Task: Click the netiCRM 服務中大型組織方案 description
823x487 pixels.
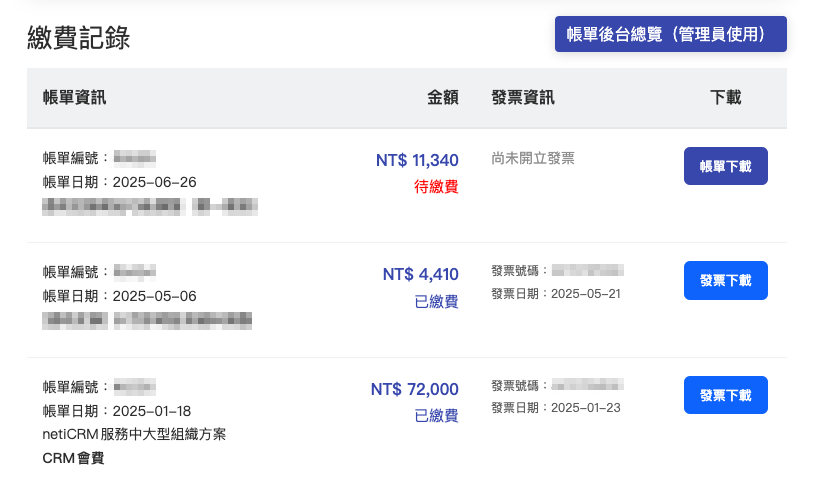Action: (134, 435)
